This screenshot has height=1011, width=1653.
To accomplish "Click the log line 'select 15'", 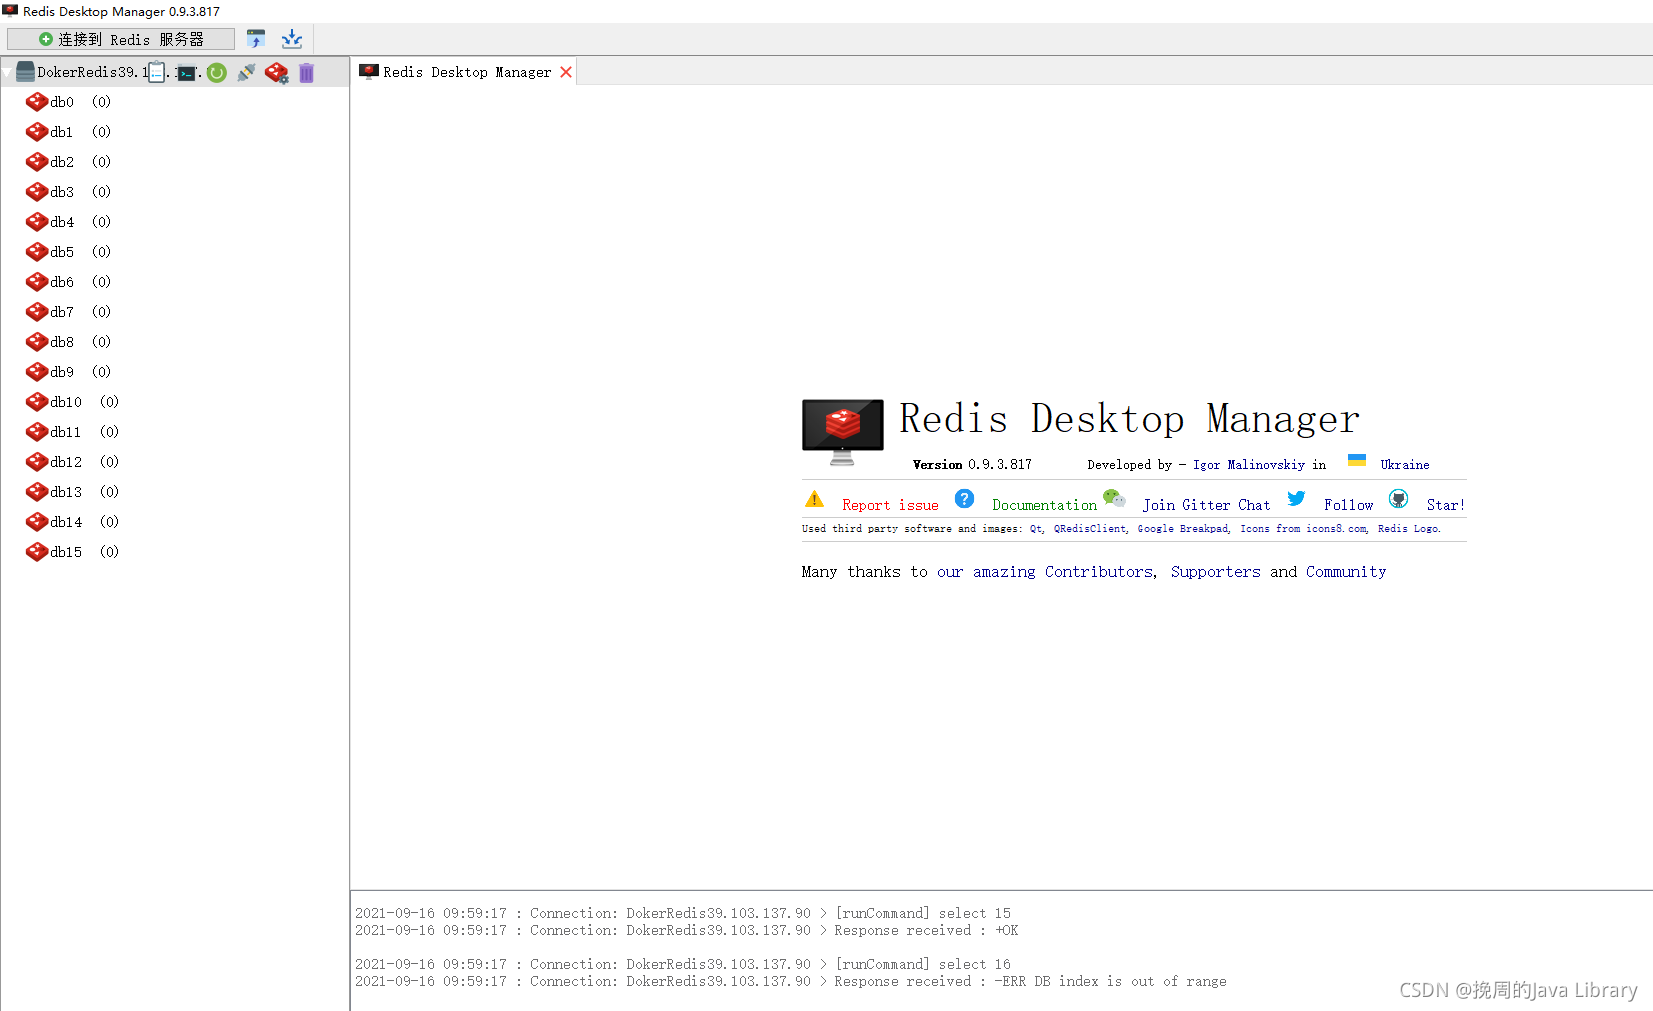I will (x=683, y=914).
